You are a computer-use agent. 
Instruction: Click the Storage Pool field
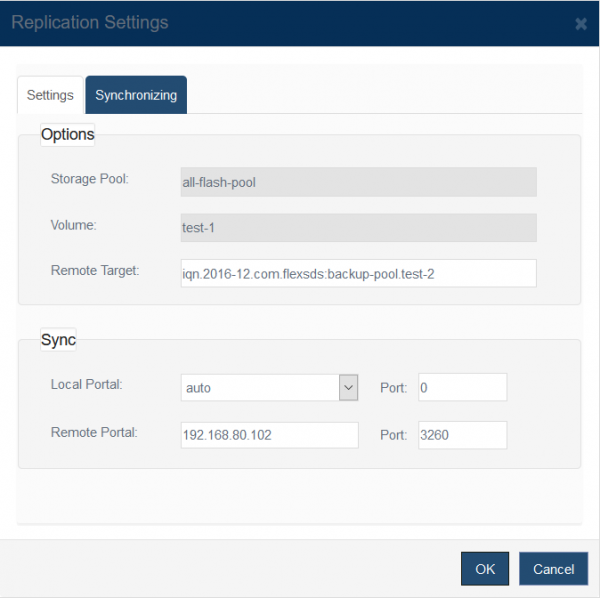[x=359, y=182]
